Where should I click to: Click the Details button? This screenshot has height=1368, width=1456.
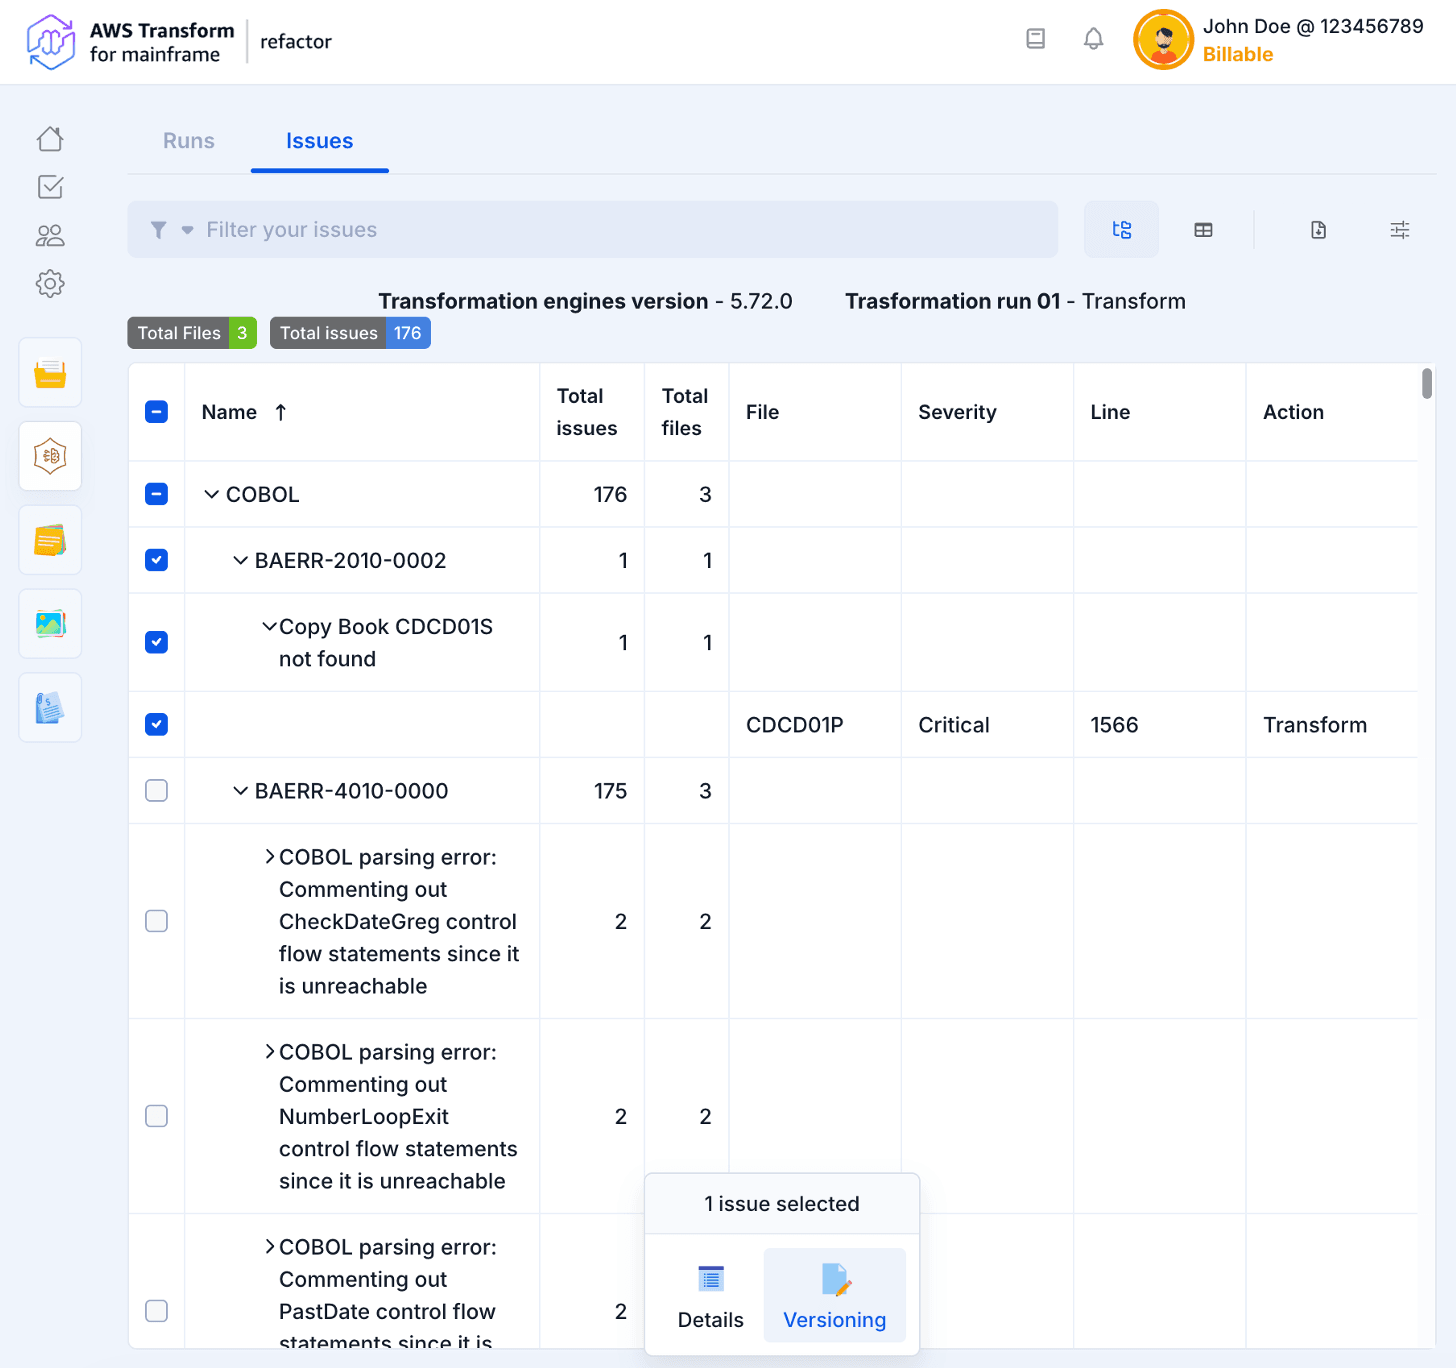[710, 1295]
